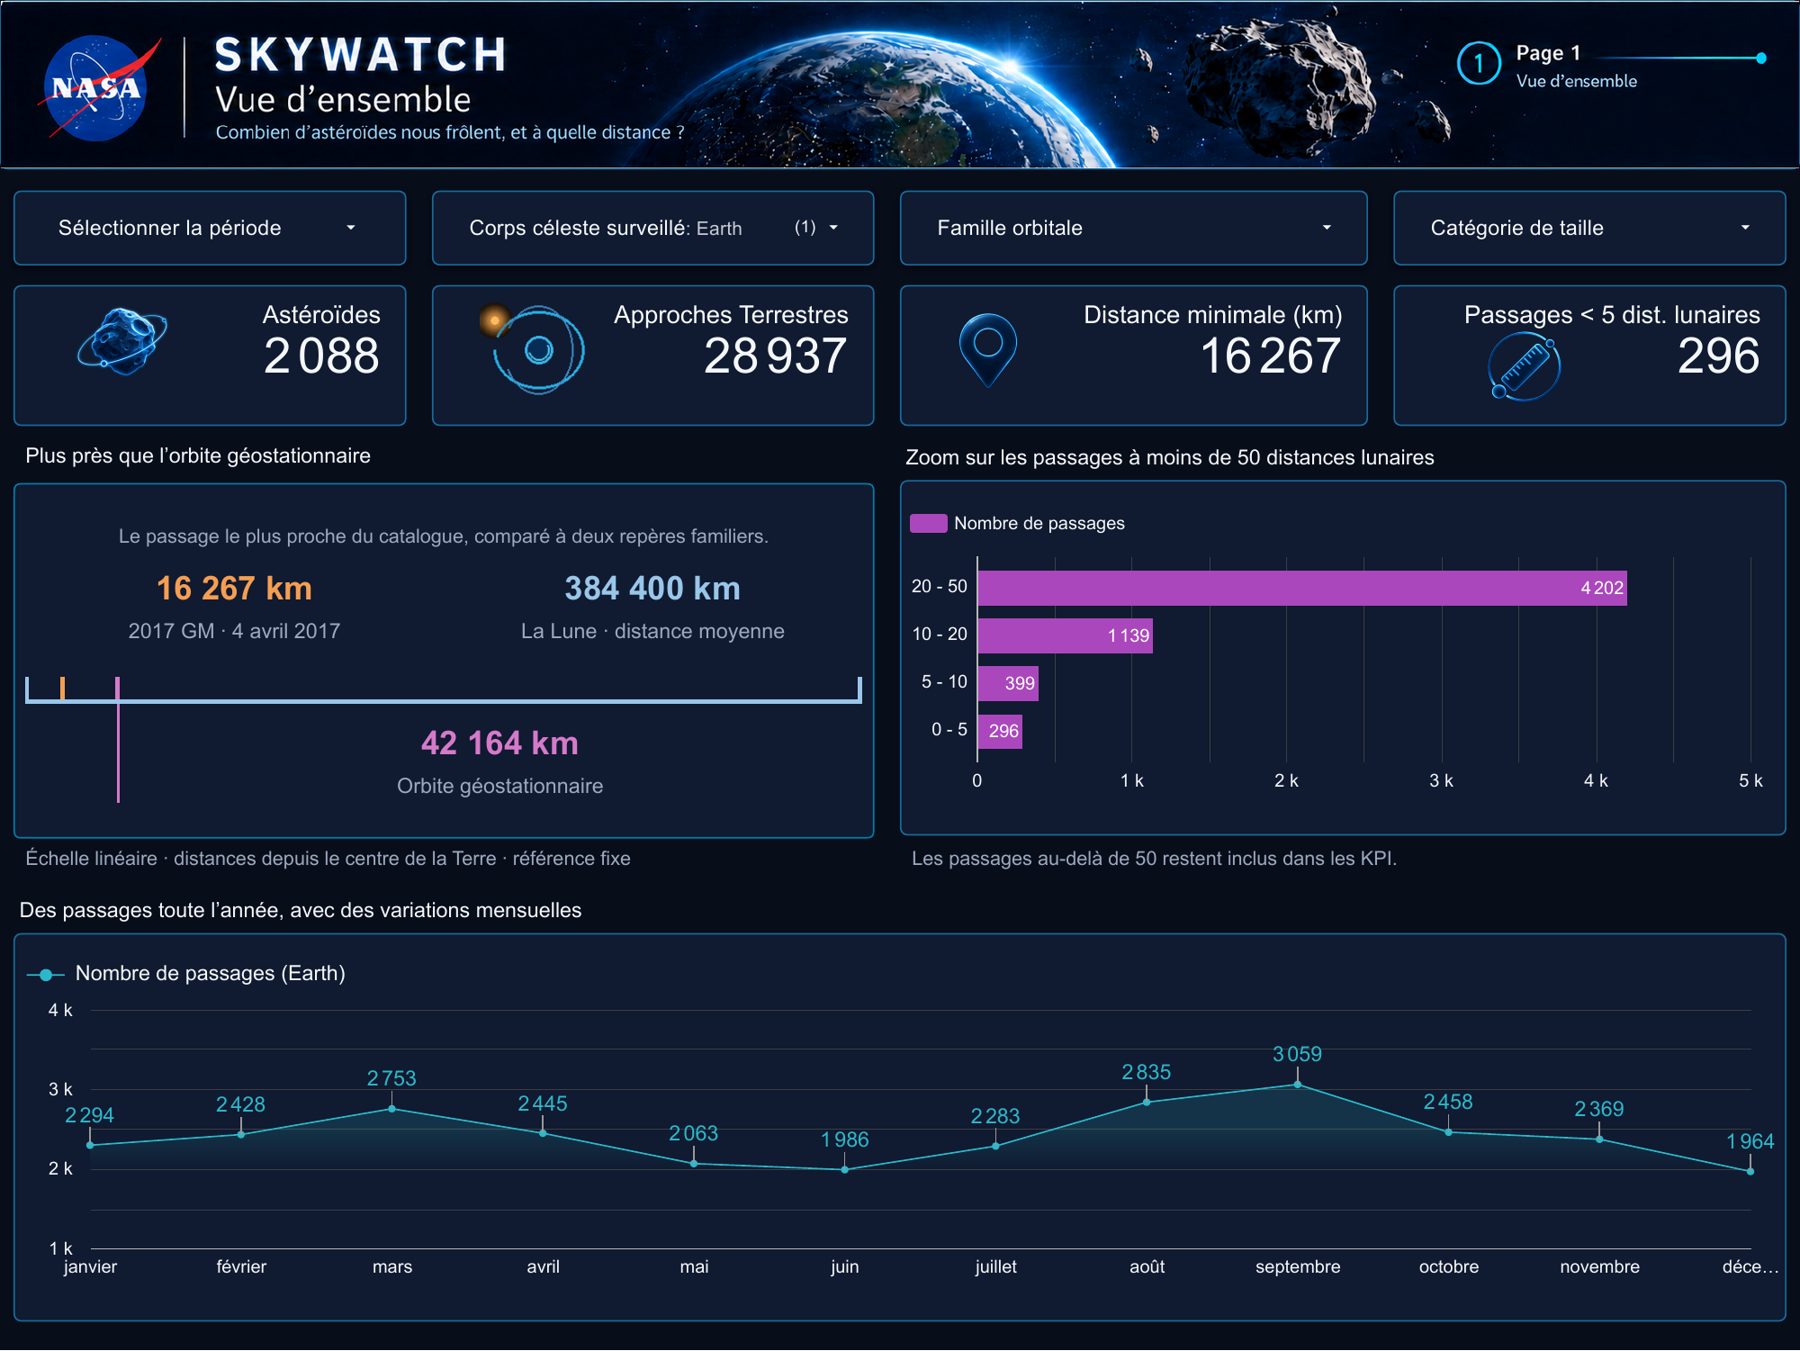Click the juin data point 1 986

point(845,1169)
